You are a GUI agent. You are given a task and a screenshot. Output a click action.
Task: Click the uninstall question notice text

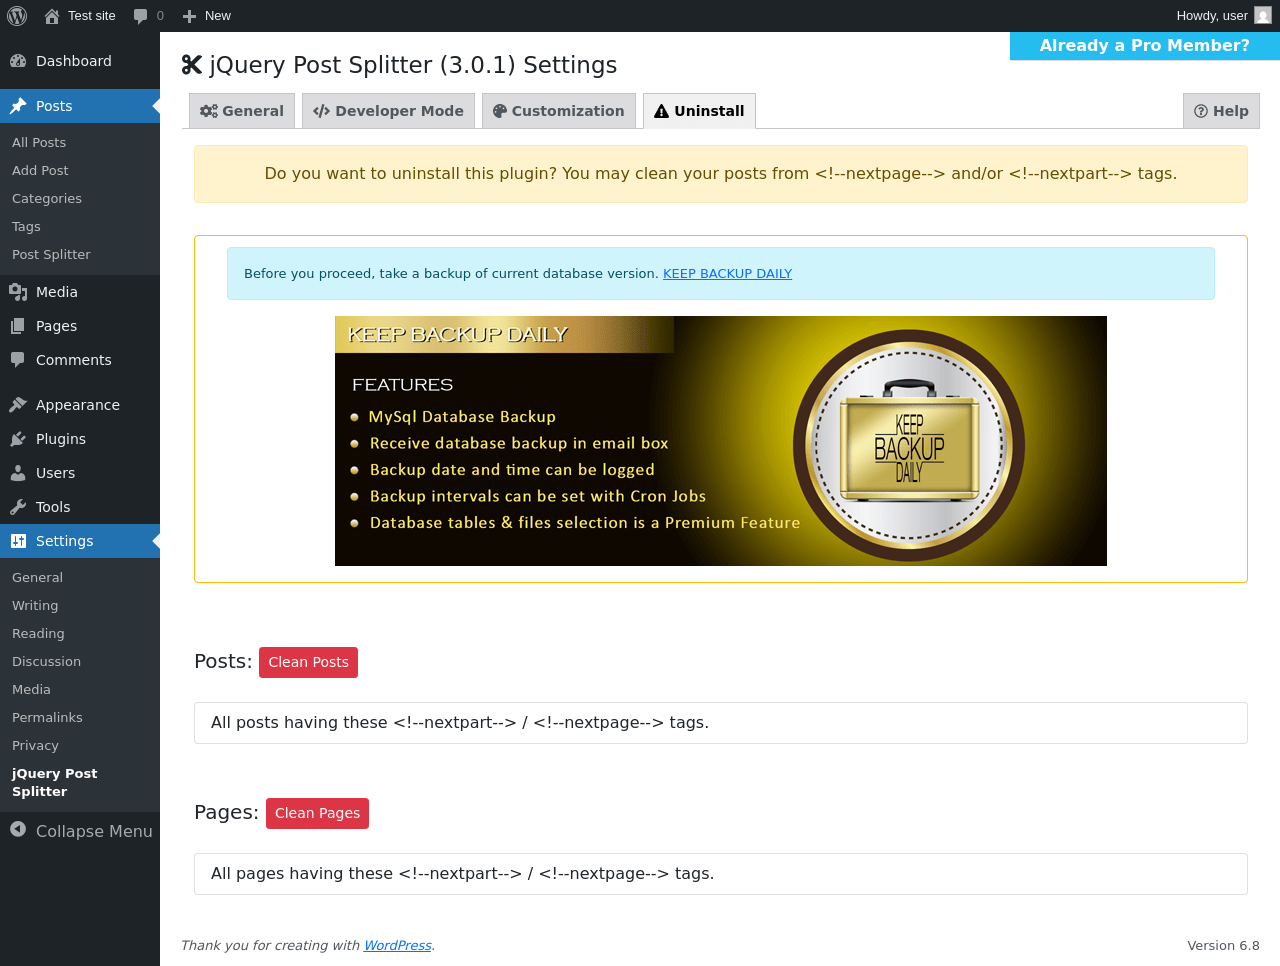click(721, 174)
